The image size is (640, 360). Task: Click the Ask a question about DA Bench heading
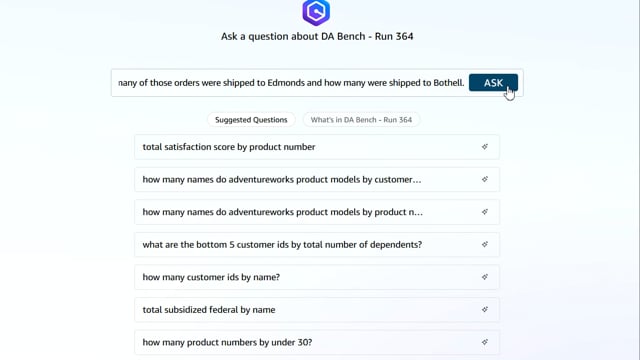(317, 36)
